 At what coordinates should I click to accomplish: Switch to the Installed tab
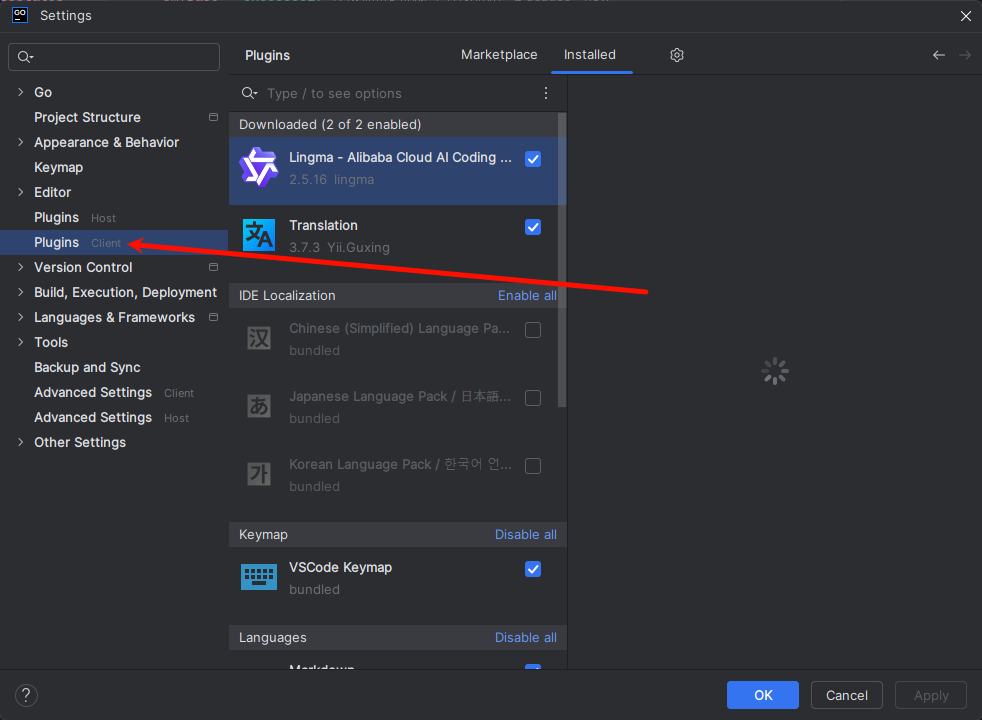coord(589,54)
